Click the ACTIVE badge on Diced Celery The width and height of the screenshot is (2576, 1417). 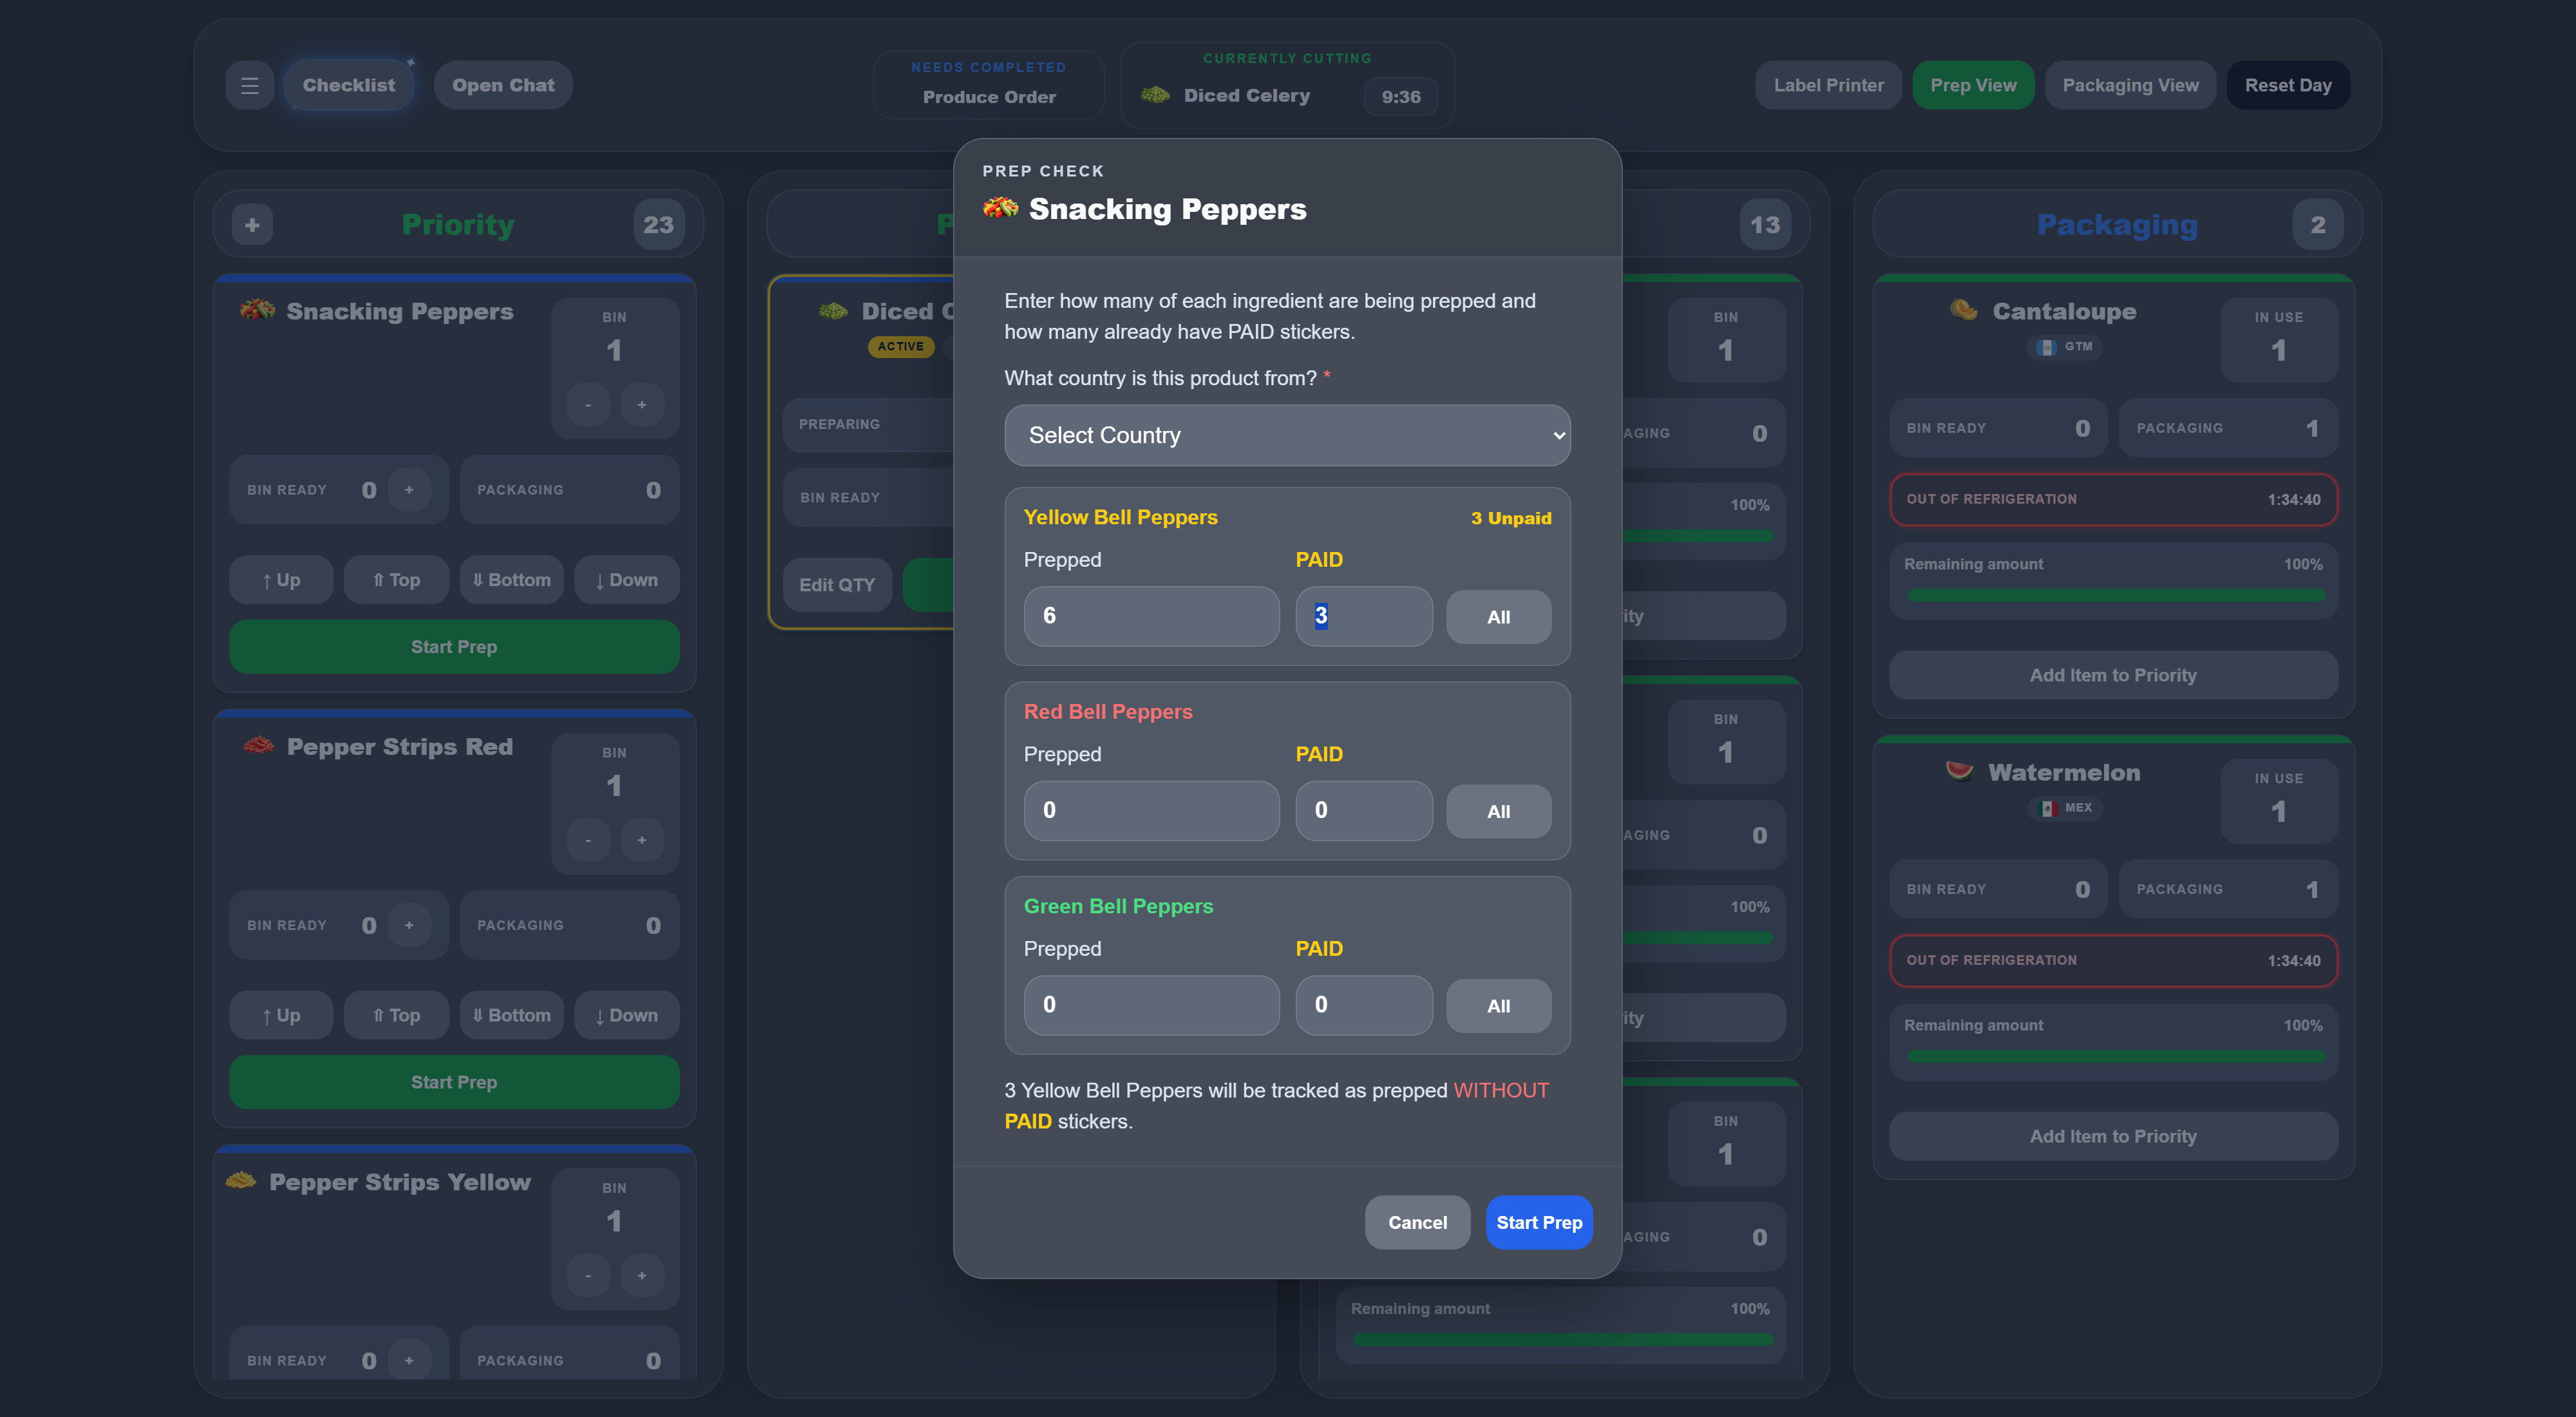(901, 347)
